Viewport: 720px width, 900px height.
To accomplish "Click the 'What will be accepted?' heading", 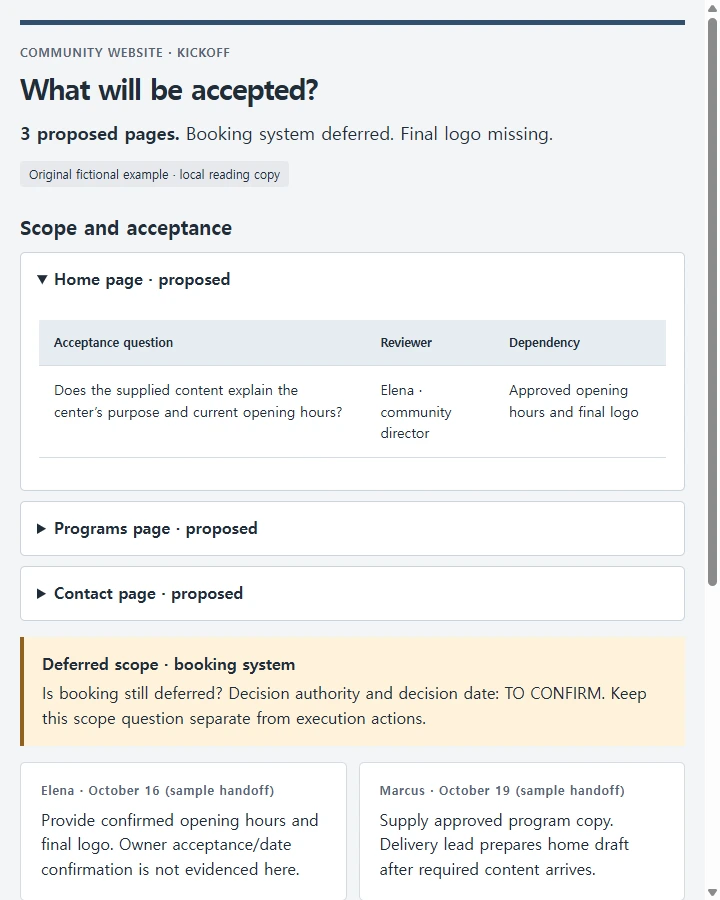I will tap(169, 90).
